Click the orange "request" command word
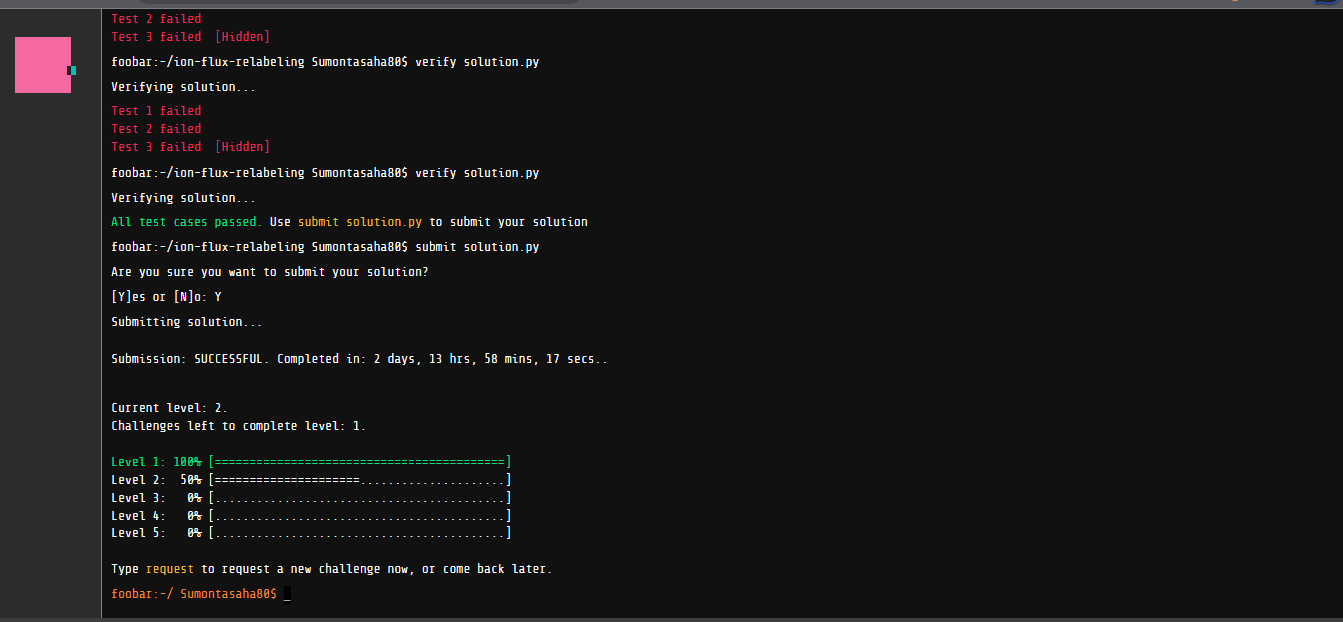1343x622 pixels. click(170, 569)
